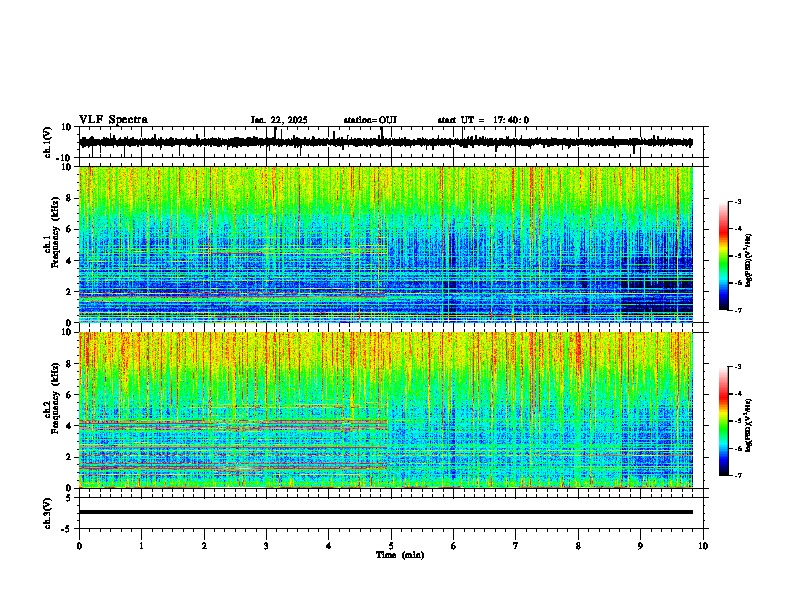Click the "3" tick label on the time axis
Image resolution: width=792 pixels, height=612 pixels.
(266, 546)
